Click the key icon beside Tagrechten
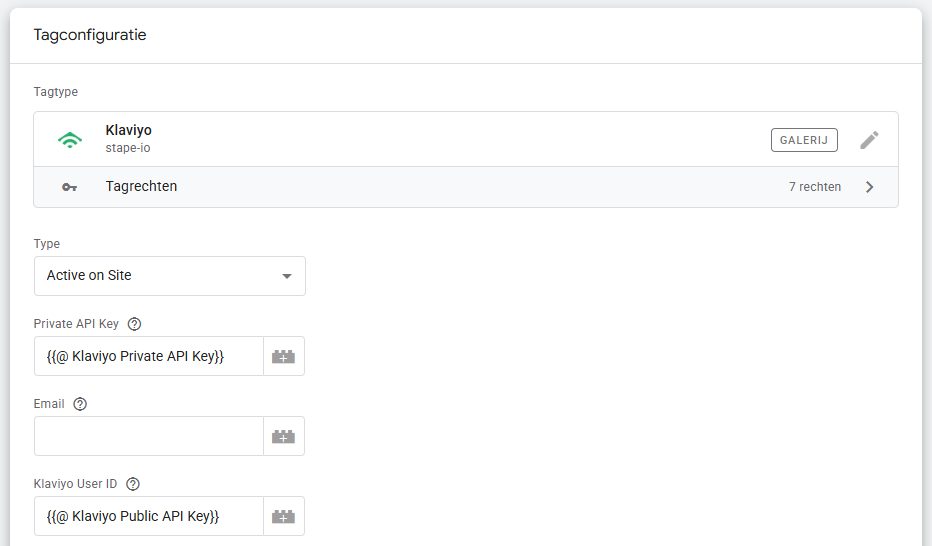This screenshot has height=546, width=932. coord(69,187)
